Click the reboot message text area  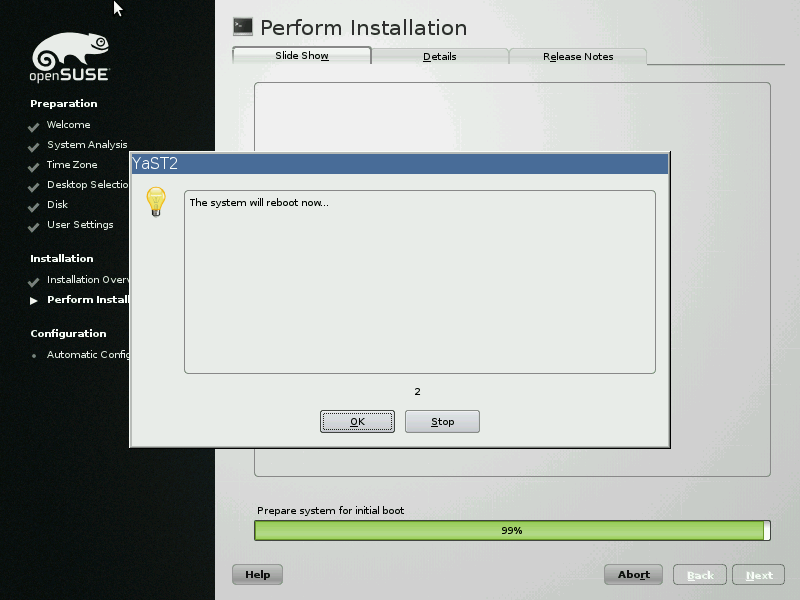[419, 281]
